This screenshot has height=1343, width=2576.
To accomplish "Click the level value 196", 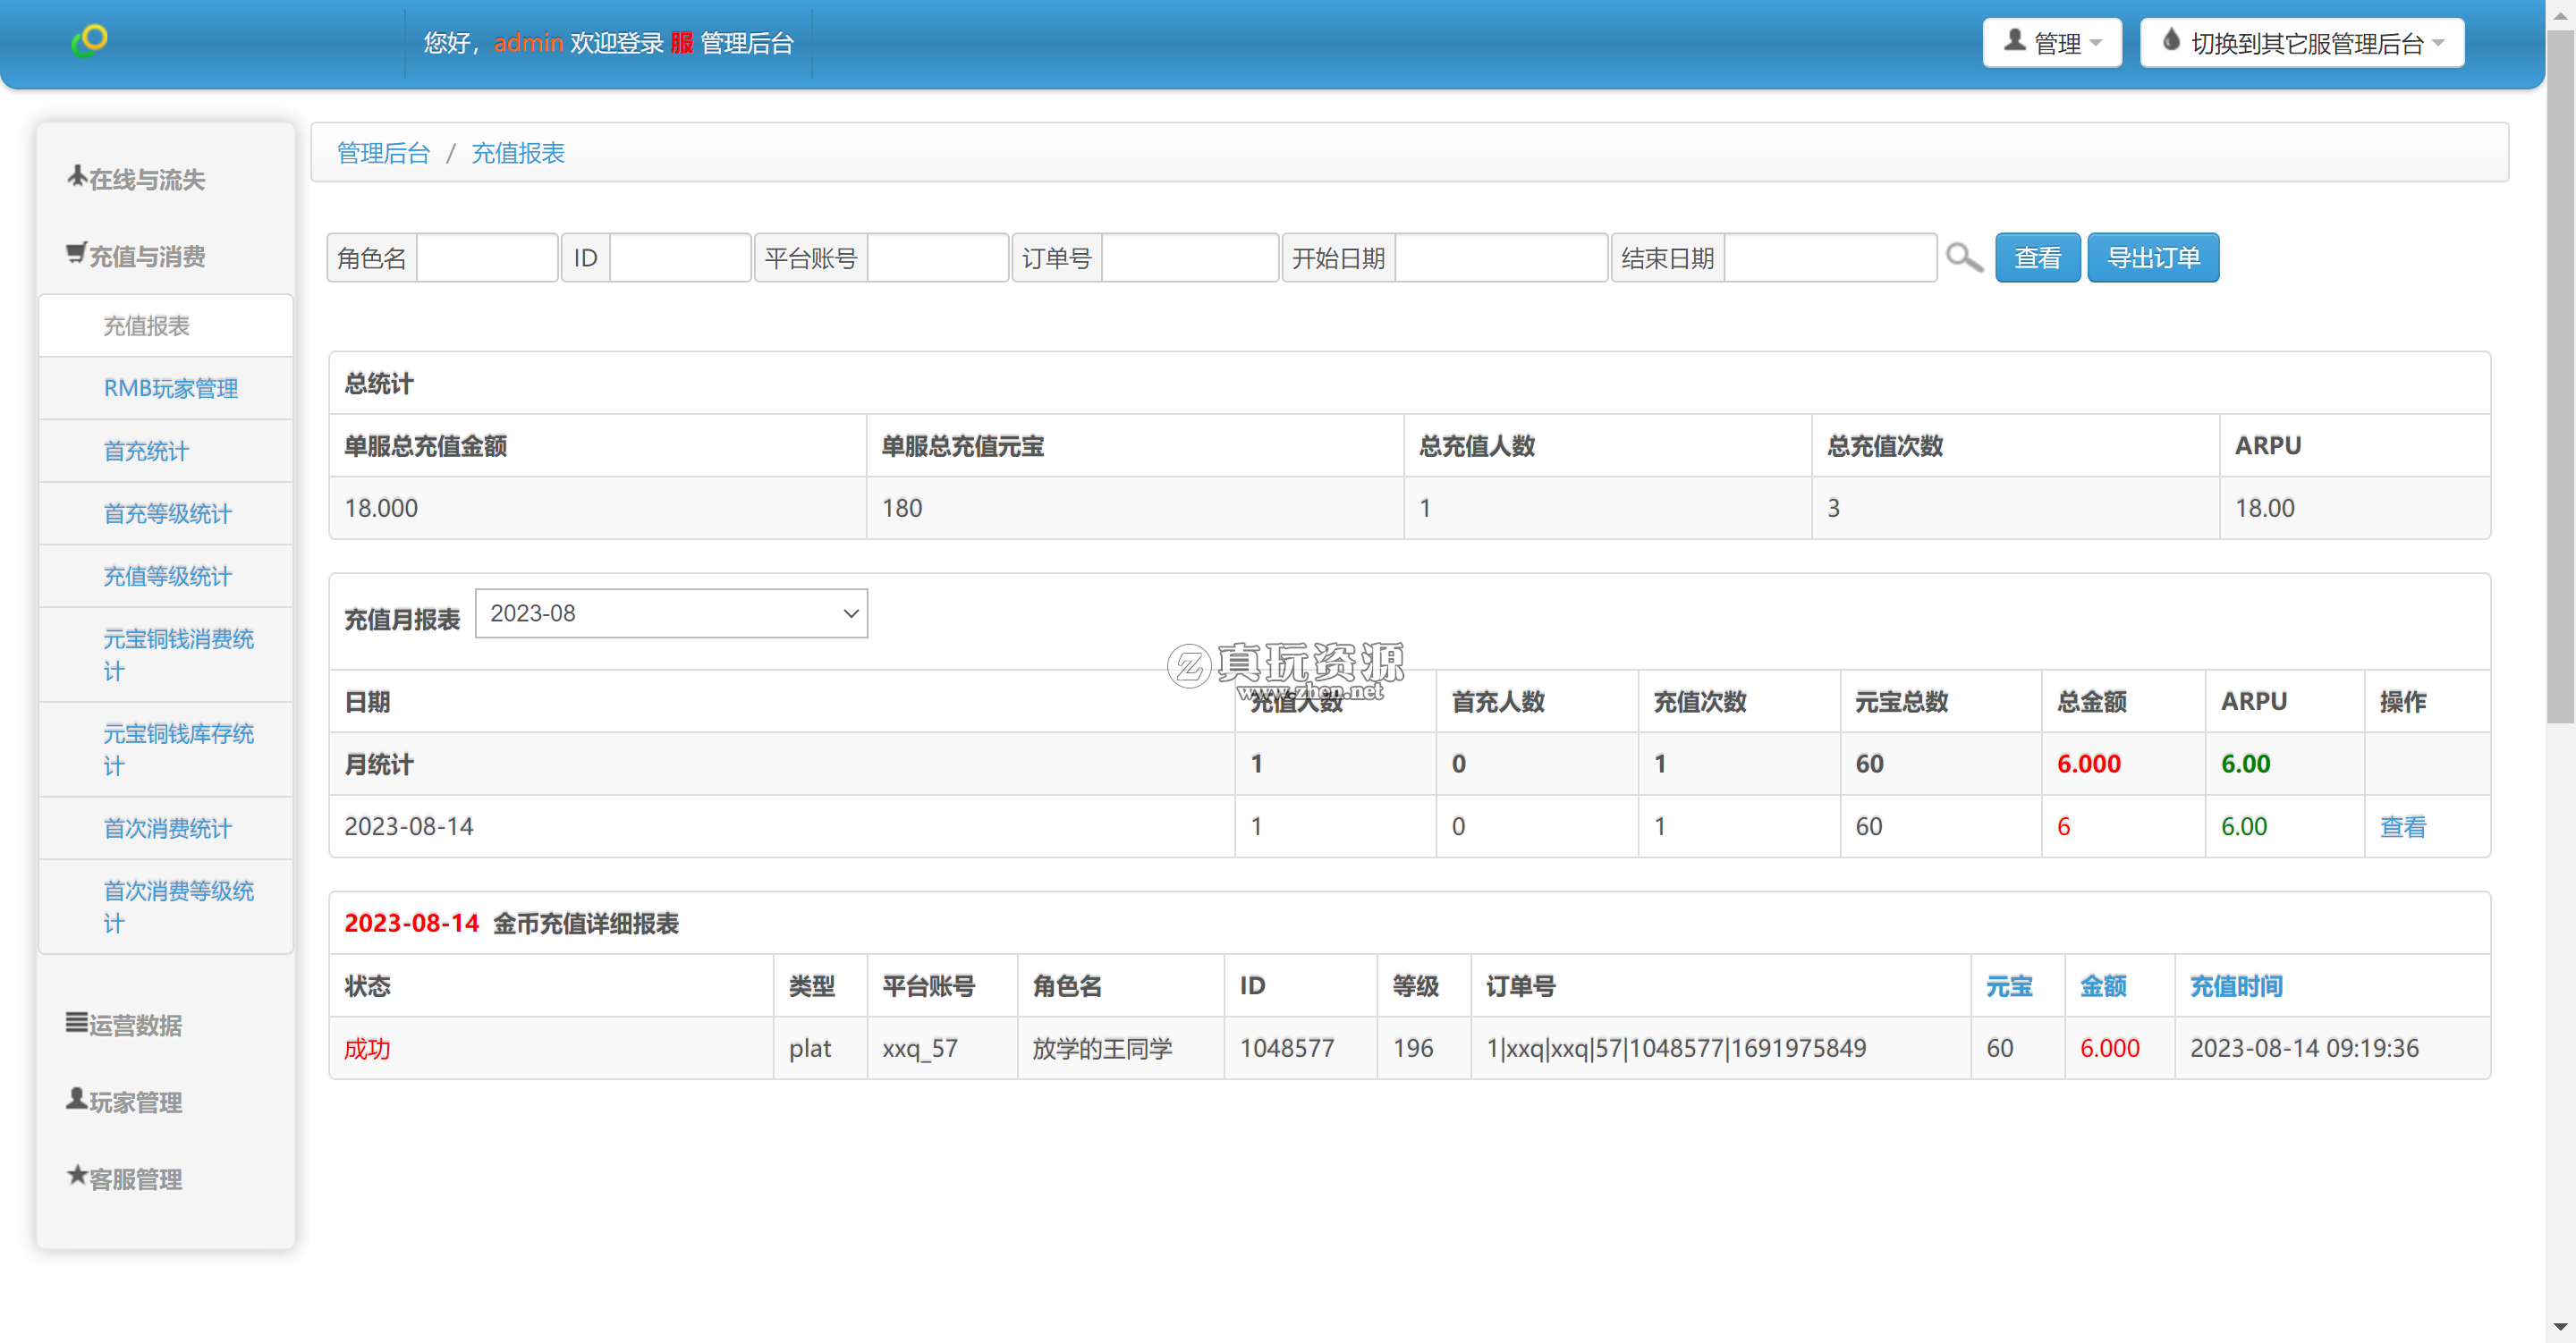I will point(1413,1048).
